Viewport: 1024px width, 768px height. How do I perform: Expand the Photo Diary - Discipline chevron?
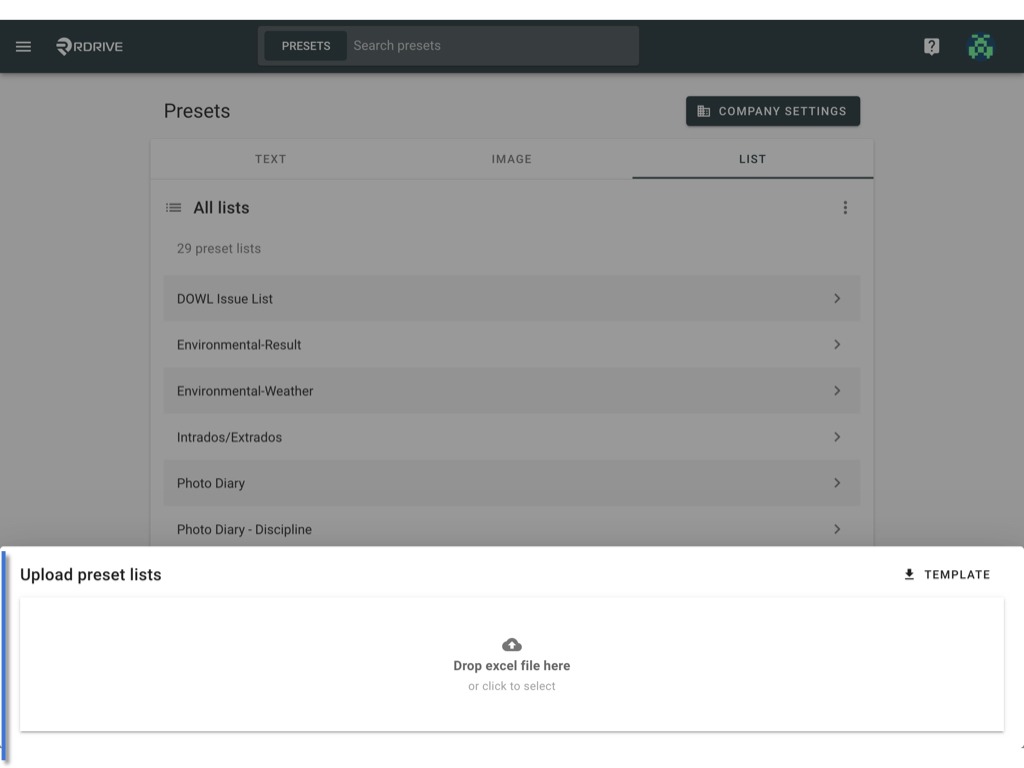[x=837, y=529]
